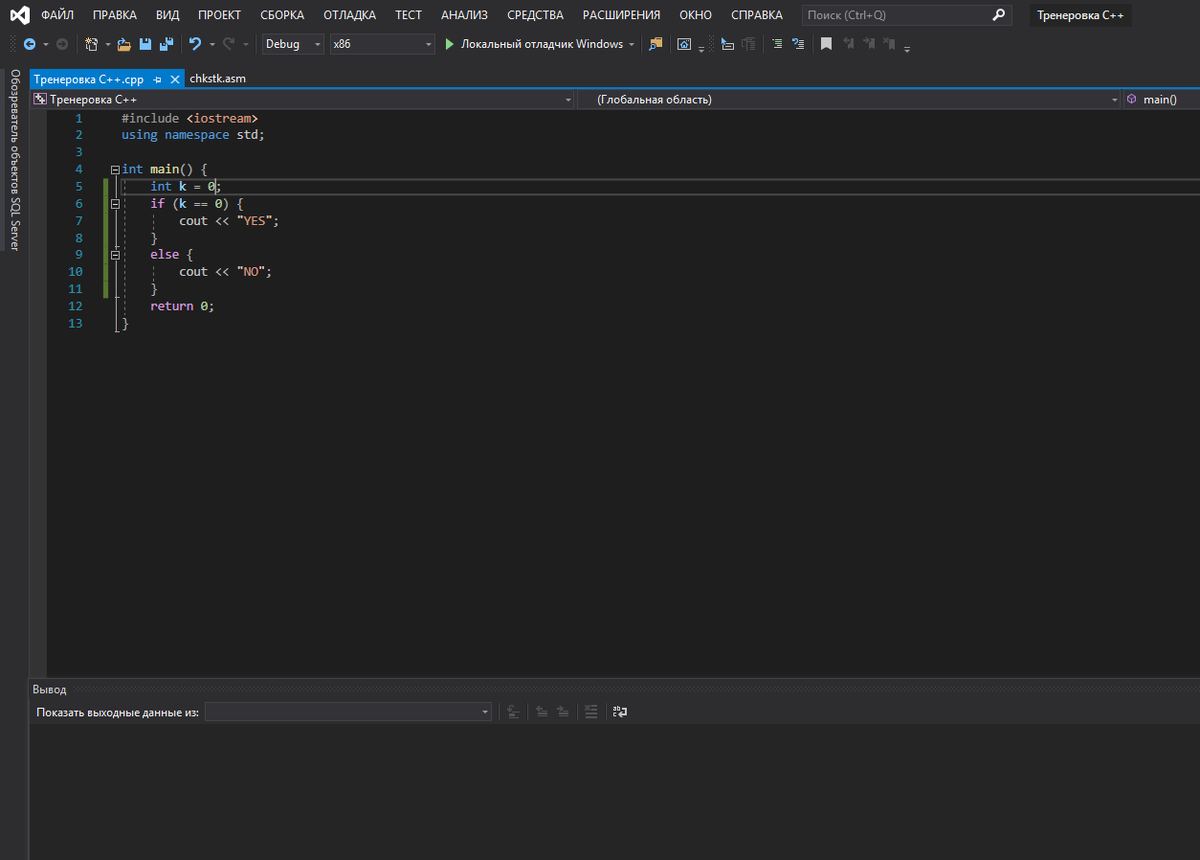Open the СБОРКА menu
The height and width of the screenshot is (860, 1200).
[282, 15]
